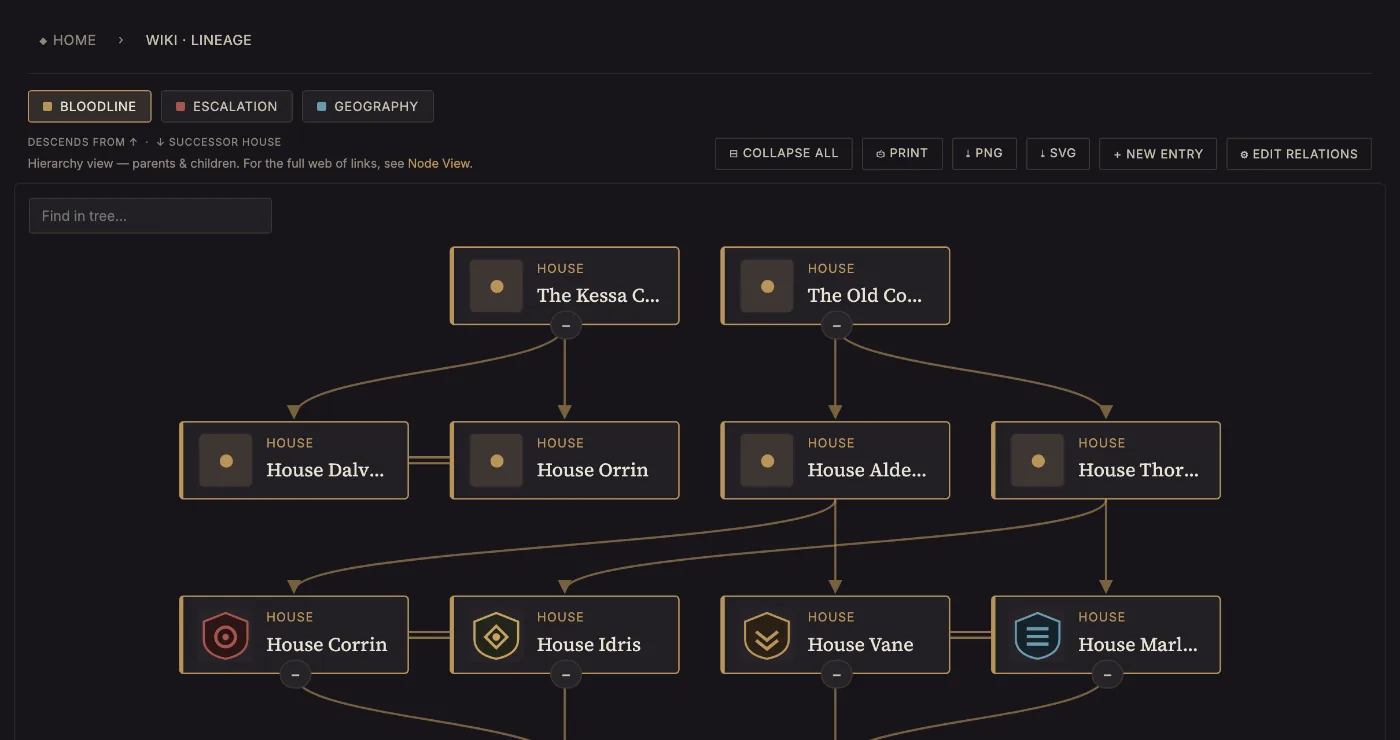The image size is (1400, 740).
Task: Open the Node View link
Action: pos(439,163)
